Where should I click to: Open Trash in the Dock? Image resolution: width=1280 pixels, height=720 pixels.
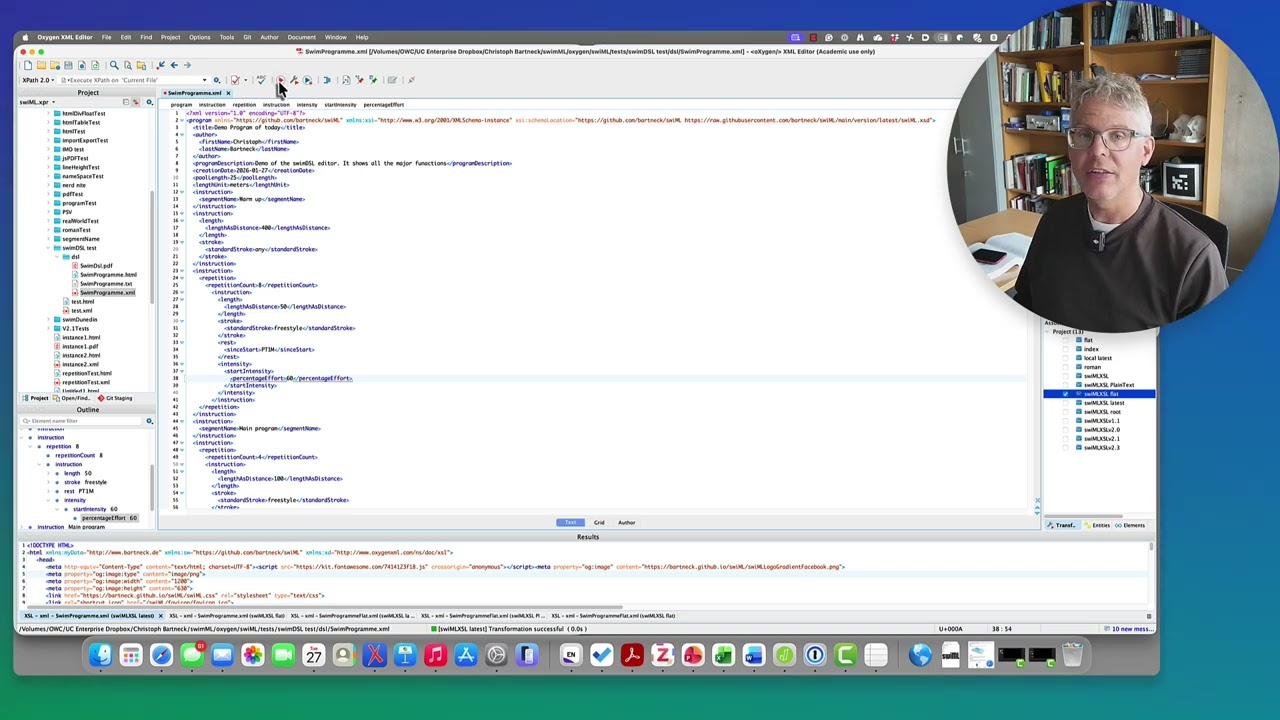click(1071, 655)
